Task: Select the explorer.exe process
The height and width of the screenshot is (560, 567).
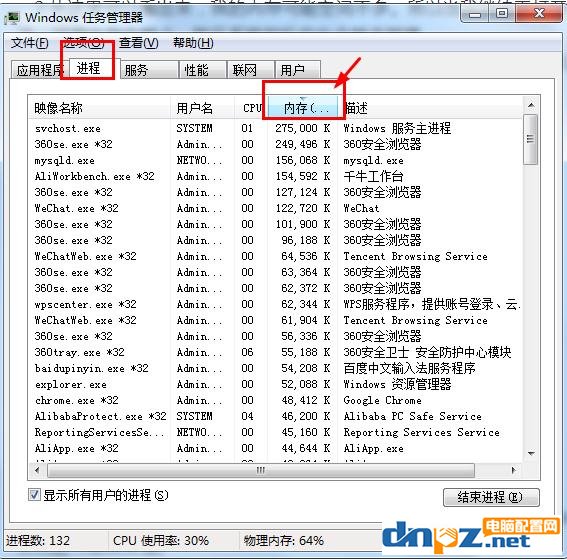Action: (x=71, y=384)
